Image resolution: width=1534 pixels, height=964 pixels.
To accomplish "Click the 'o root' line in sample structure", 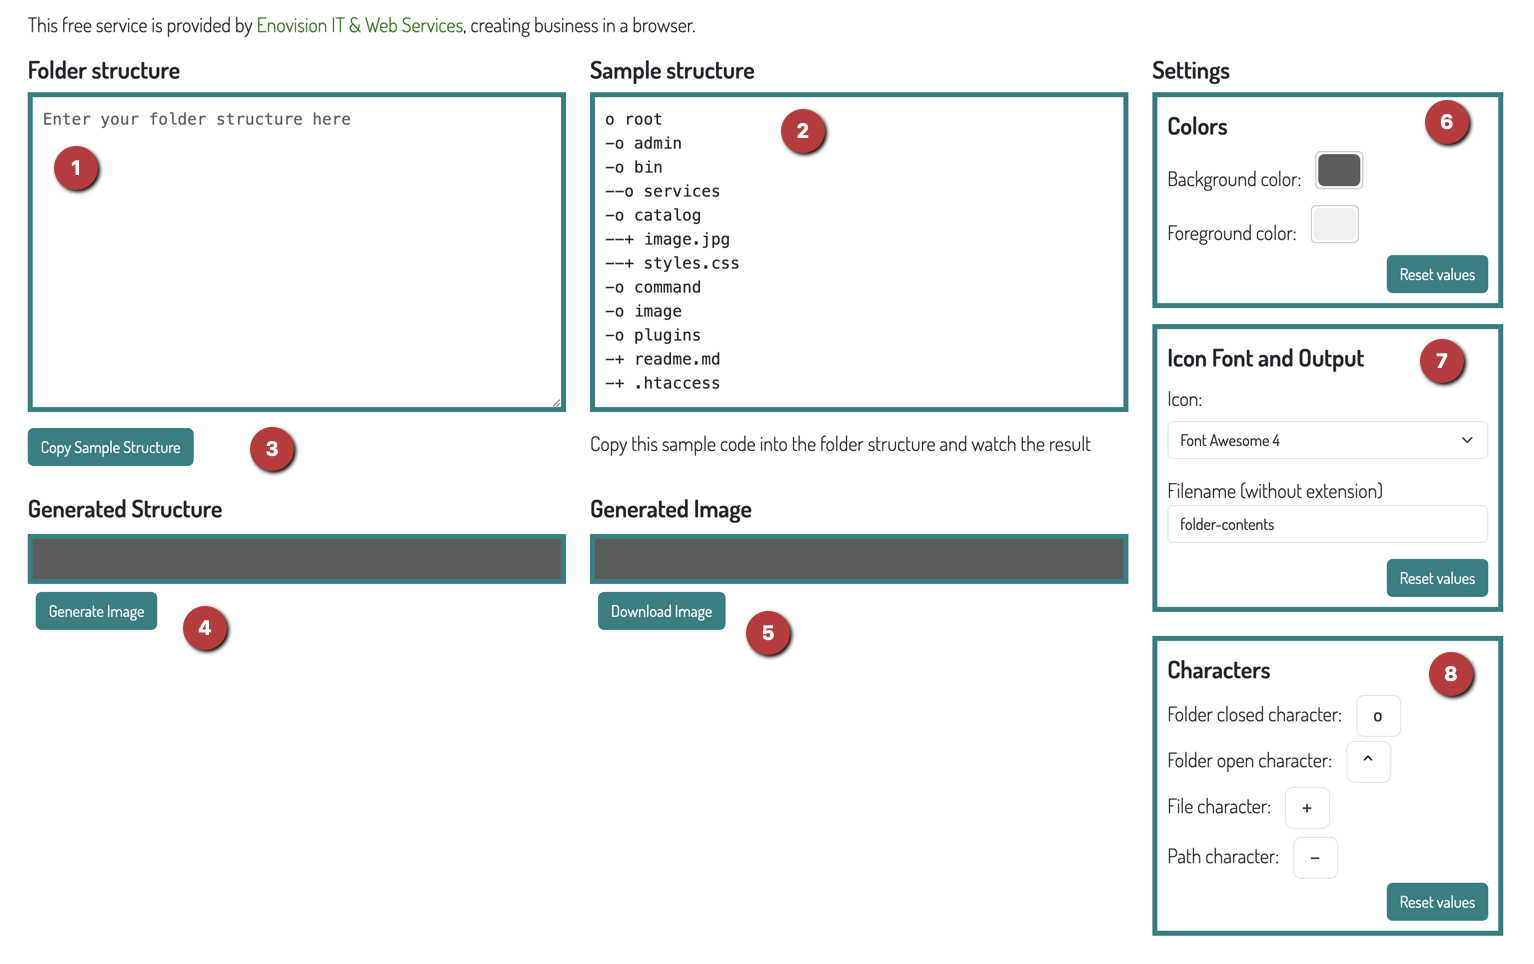I will click(x=634, y=119).
